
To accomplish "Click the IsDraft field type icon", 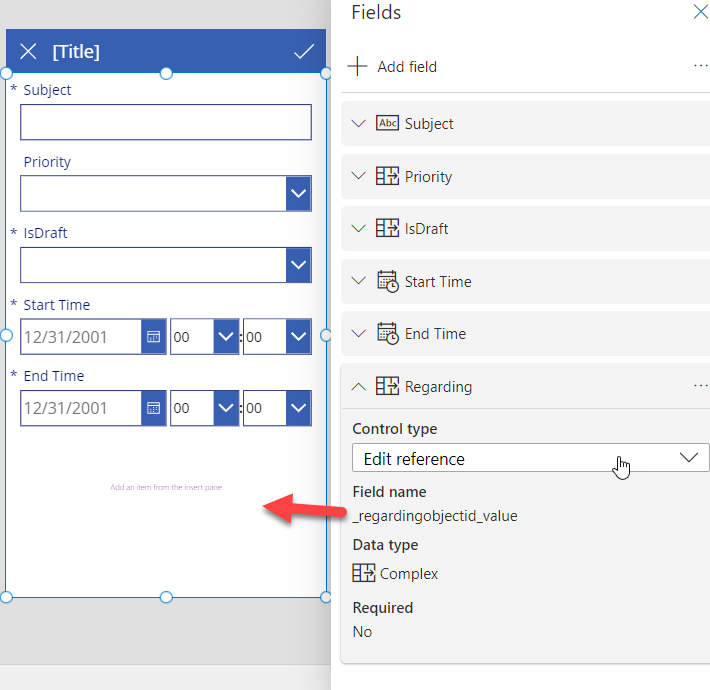I will click(387, 228).
